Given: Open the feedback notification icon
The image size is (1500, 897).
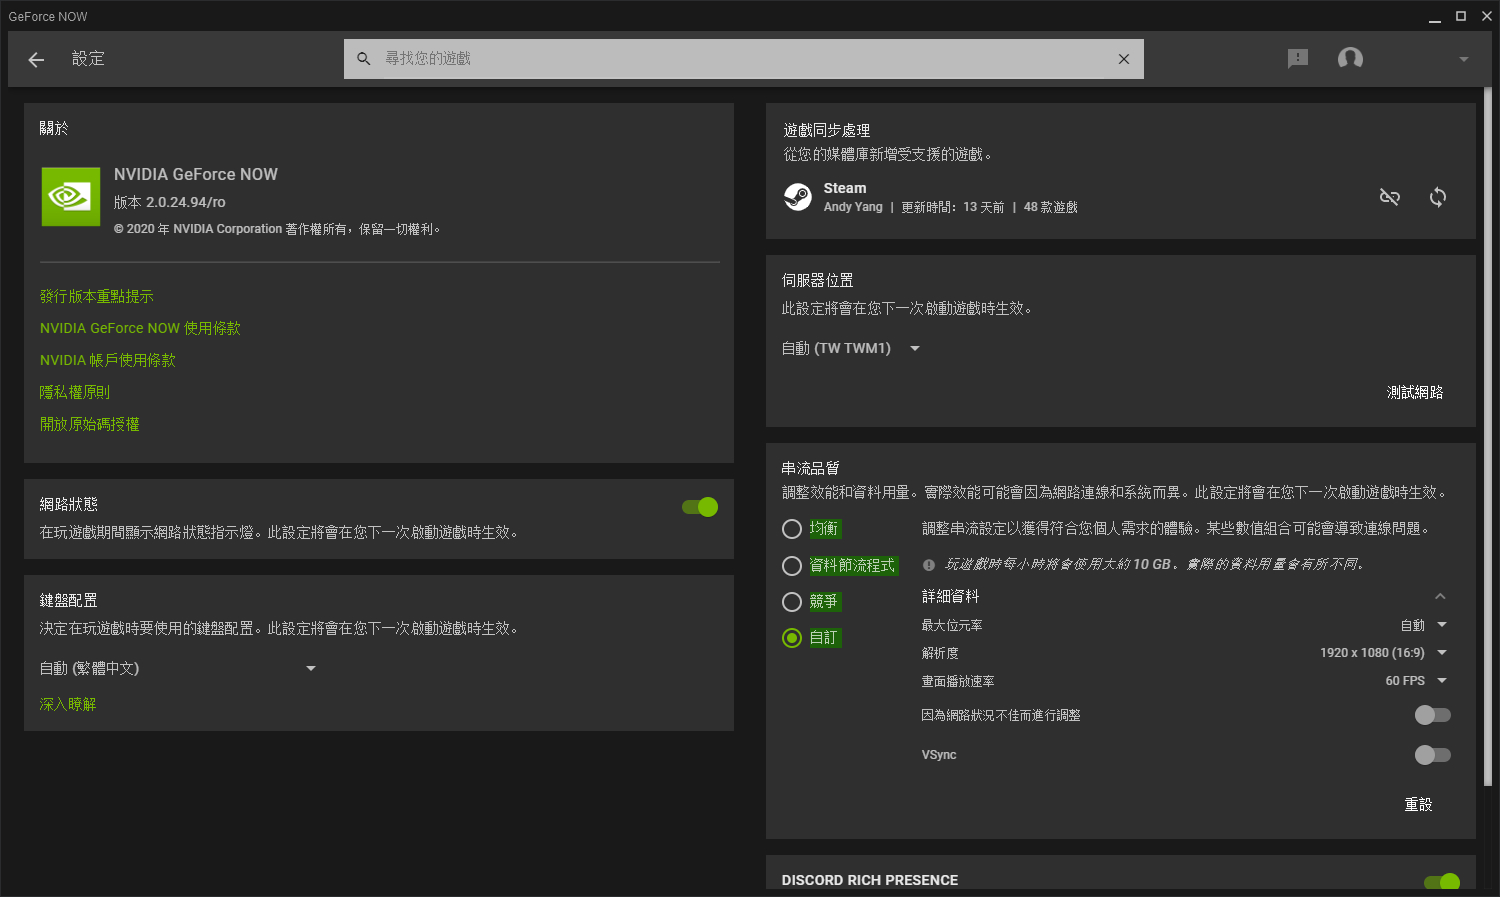Looking at the screenshot, I should pyautogui.click(x=1298, y=59).
